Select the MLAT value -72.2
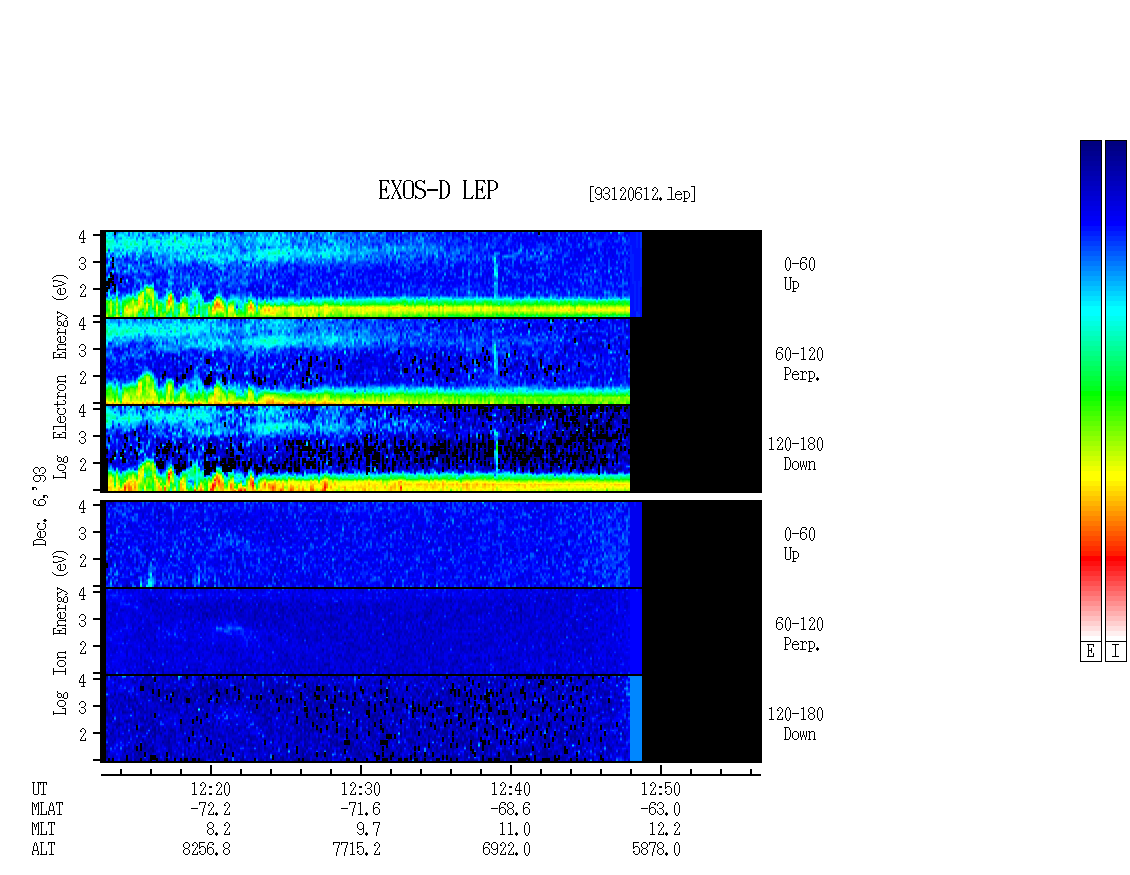 click(x=210, y=809)
